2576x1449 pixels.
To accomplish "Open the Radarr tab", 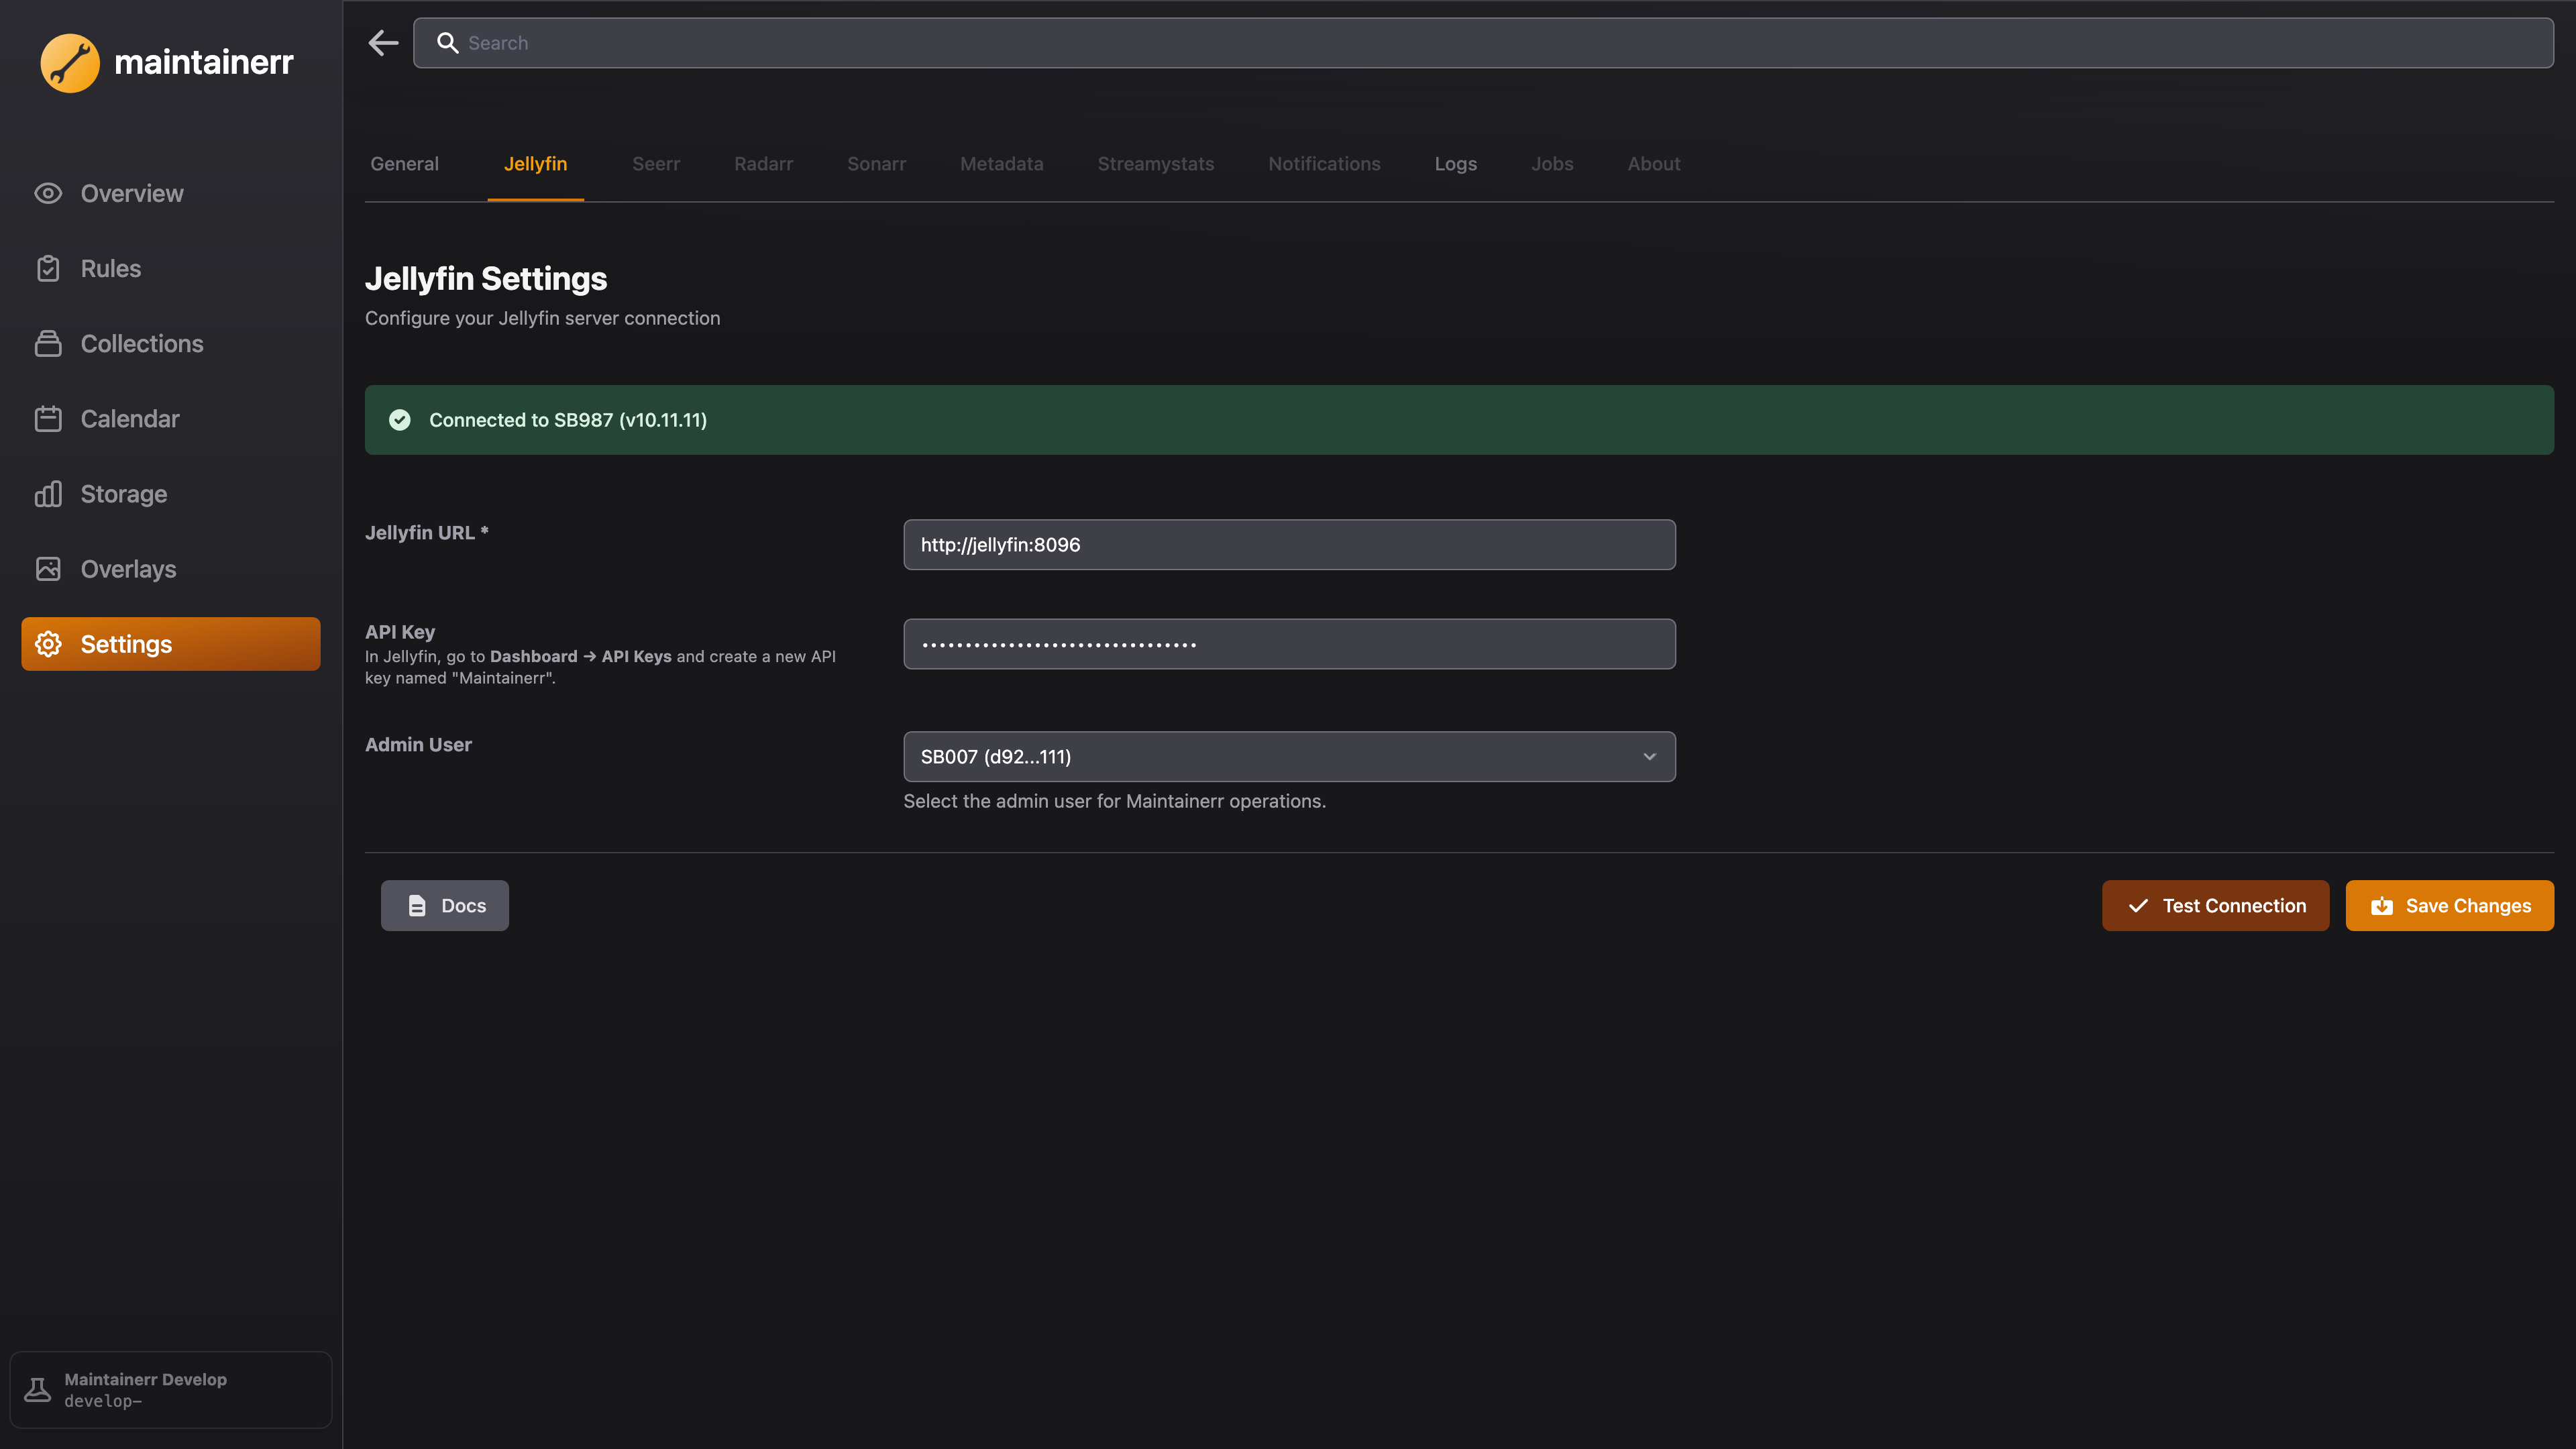I will click(x=763, y=164).
